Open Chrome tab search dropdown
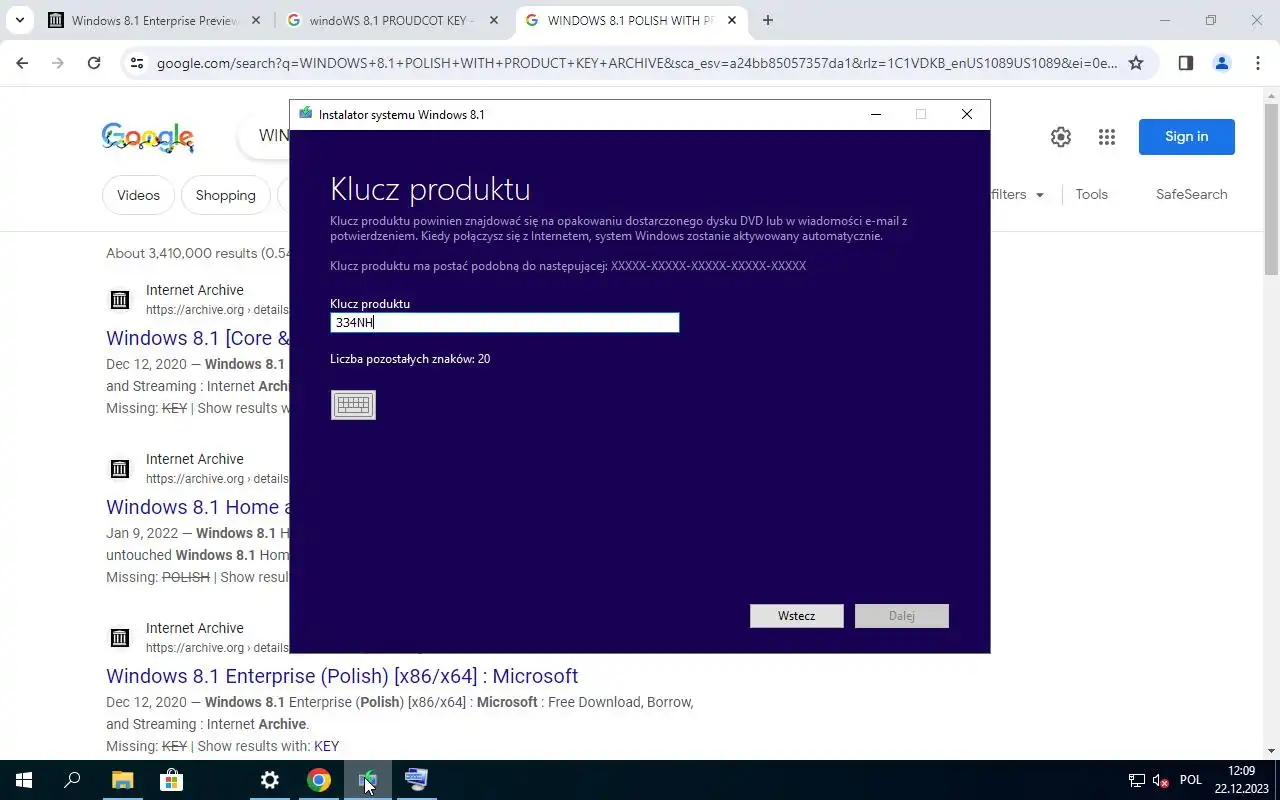The image size is (1280, 800). (x=19, y=20)
